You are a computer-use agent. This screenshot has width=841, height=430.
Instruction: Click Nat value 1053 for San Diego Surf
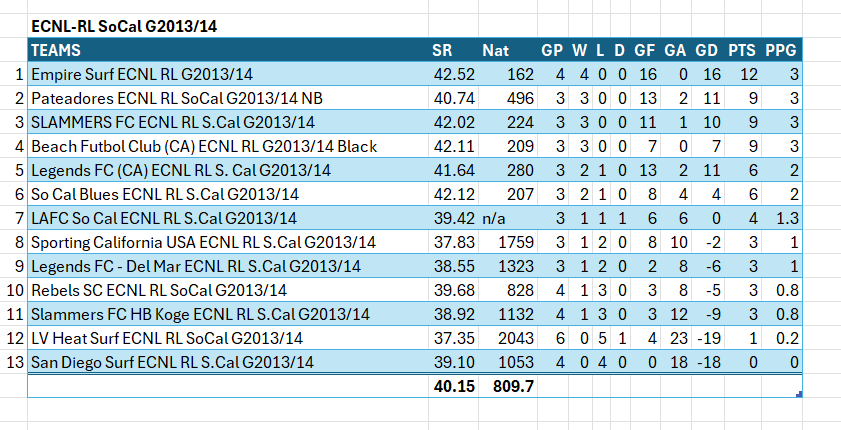507,362
